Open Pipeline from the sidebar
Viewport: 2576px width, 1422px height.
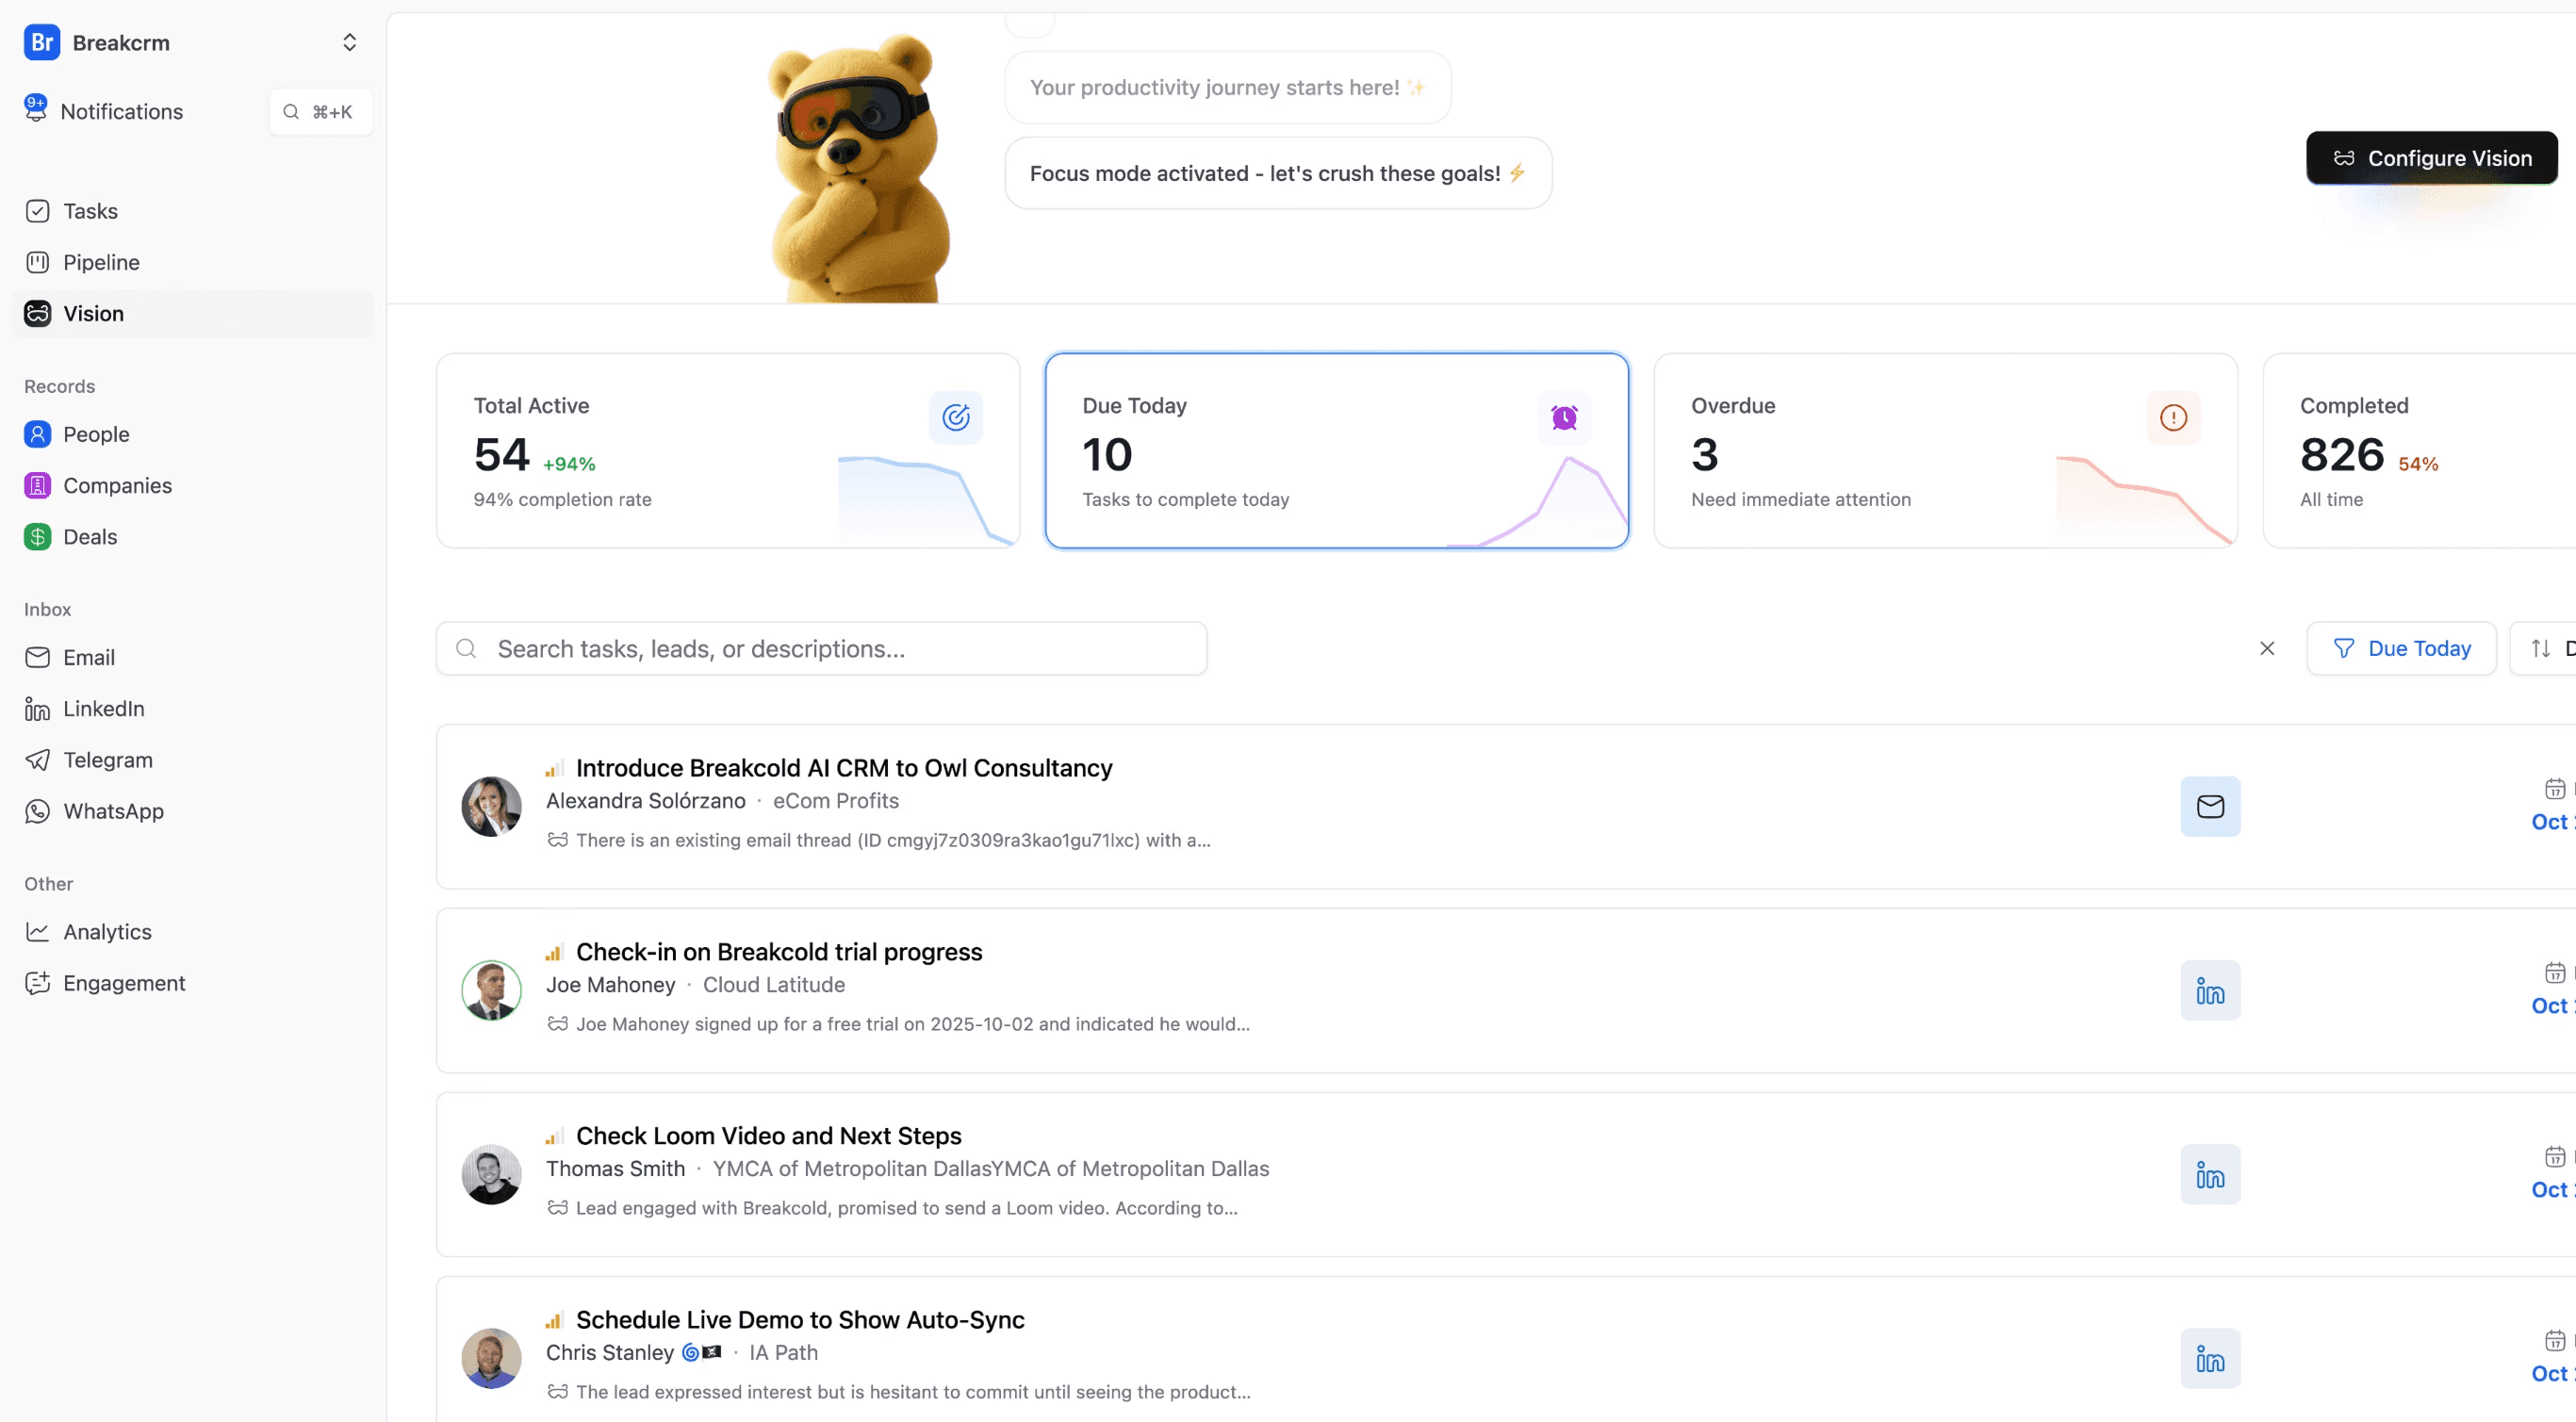[x=101, y=262]
